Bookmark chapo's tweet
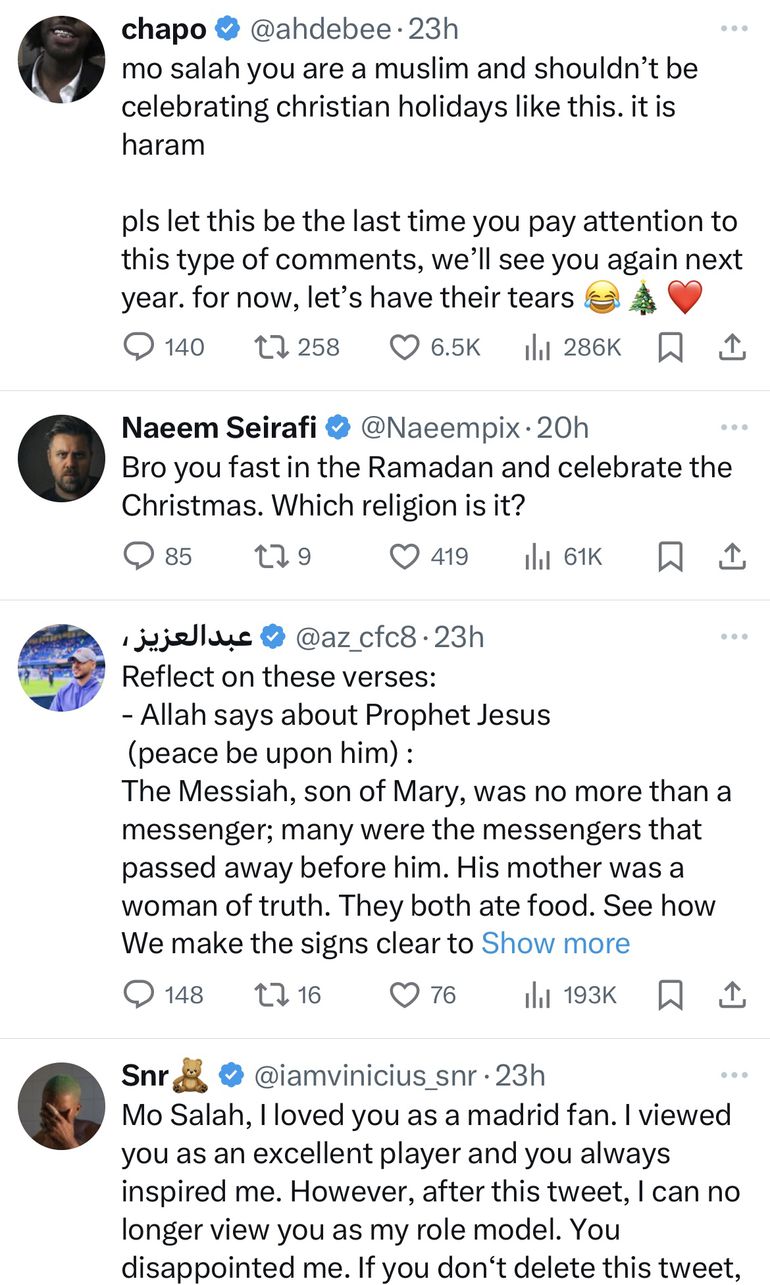Image resolution: width=770 pixels, height=1285 pixels. [x=672, y=347]
